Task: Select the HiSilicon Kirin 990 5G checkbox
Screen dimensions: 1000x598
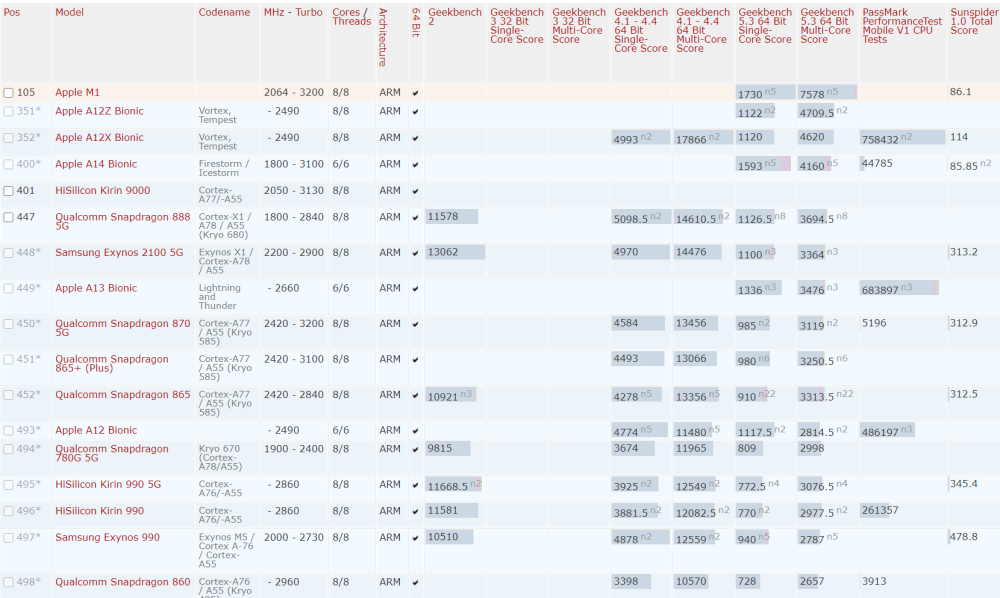Action: (x=8, y=485)
